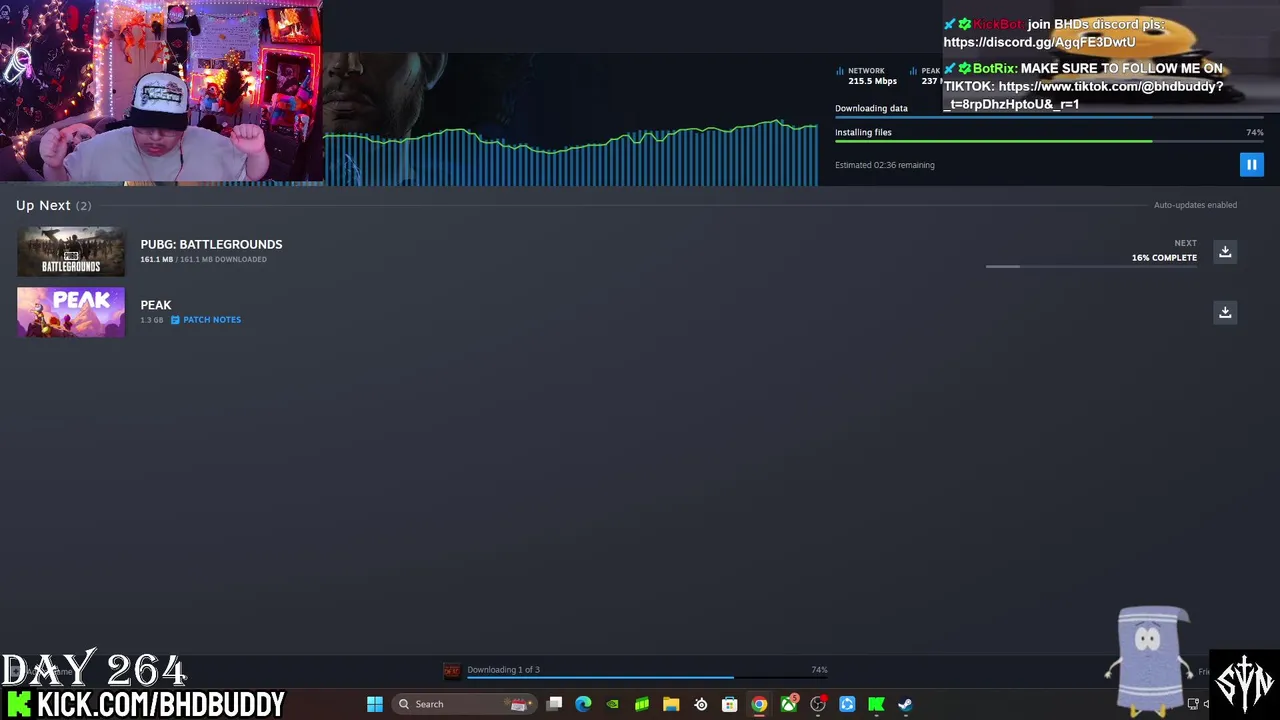This screenshot has height=720, width=1280.
Task: Open Task View from the taskbar
Action: click(x=555, y=704)
